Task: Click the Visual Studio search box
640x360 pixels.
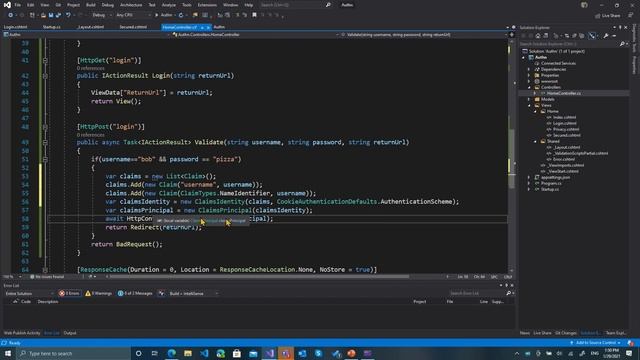Action: [296, 5]
